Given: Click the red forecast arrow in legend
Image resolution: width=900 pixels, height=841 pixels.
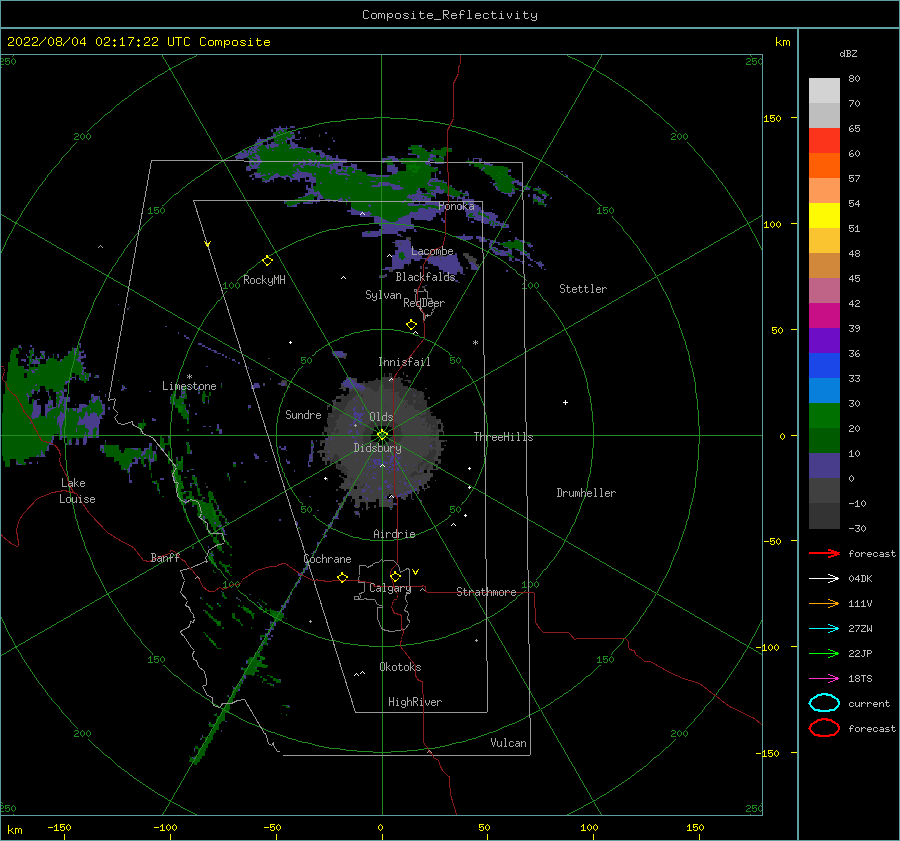Looking at the screenshot, I should click(824, 553).
